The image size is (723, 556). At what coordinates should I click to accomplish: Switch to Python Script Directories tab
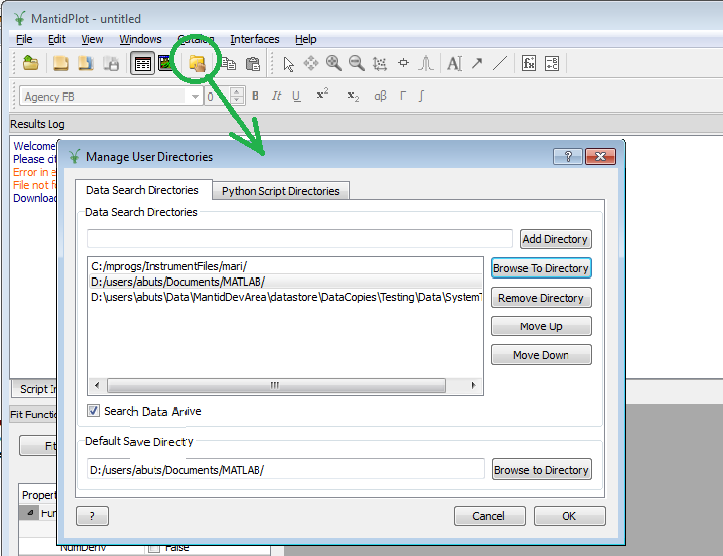point(280,191)
